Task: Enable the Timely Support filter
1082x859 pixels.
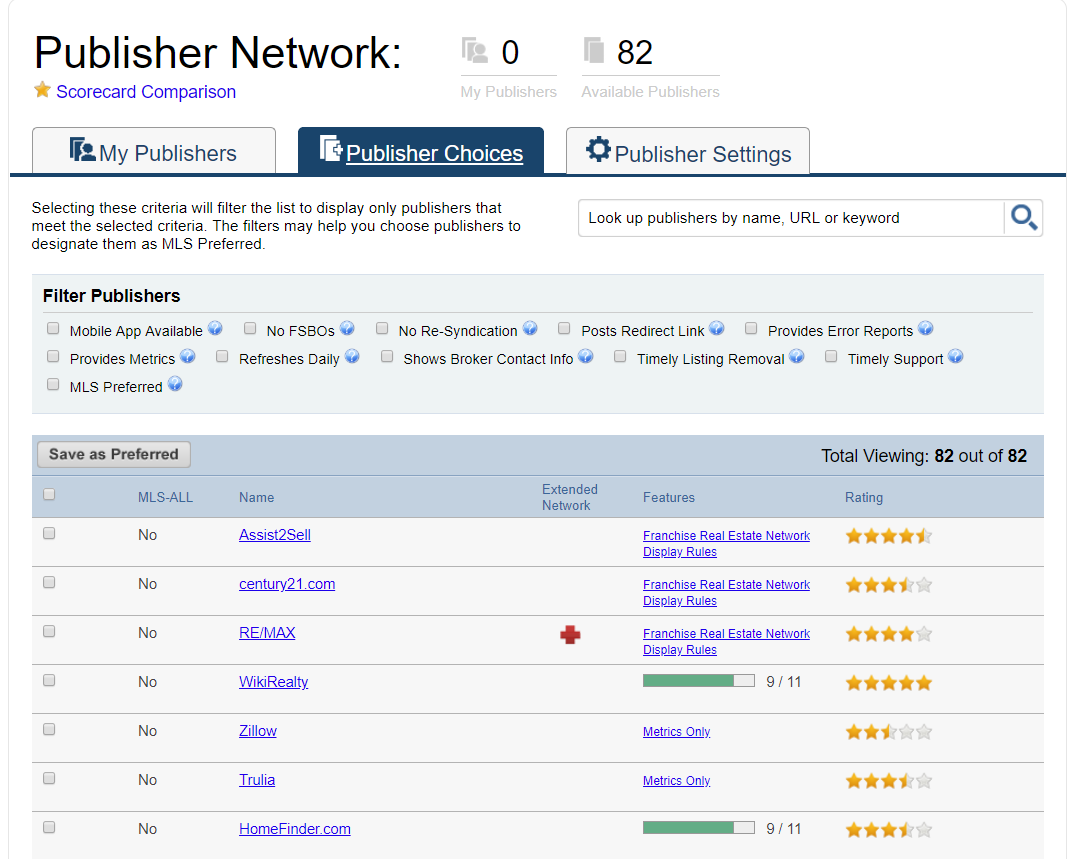Action: (x=832, y=356)
